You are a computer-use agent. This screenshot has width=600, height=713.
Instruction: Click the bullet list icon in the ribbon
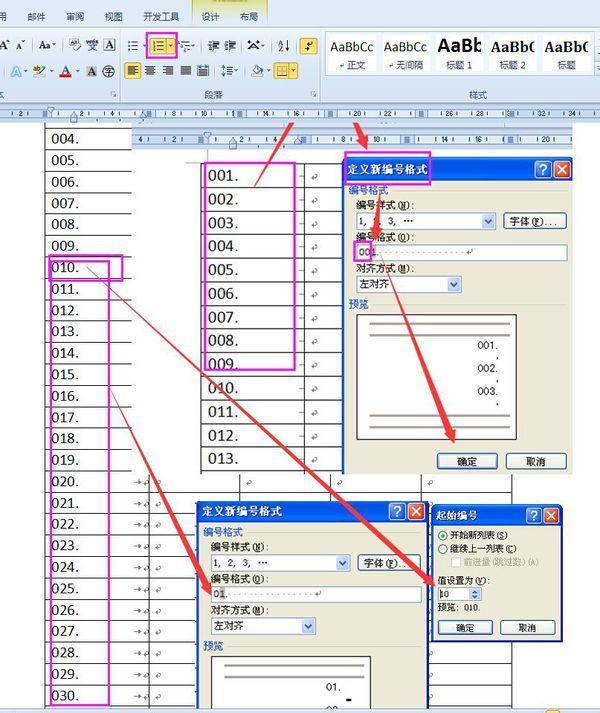point(133,45)
